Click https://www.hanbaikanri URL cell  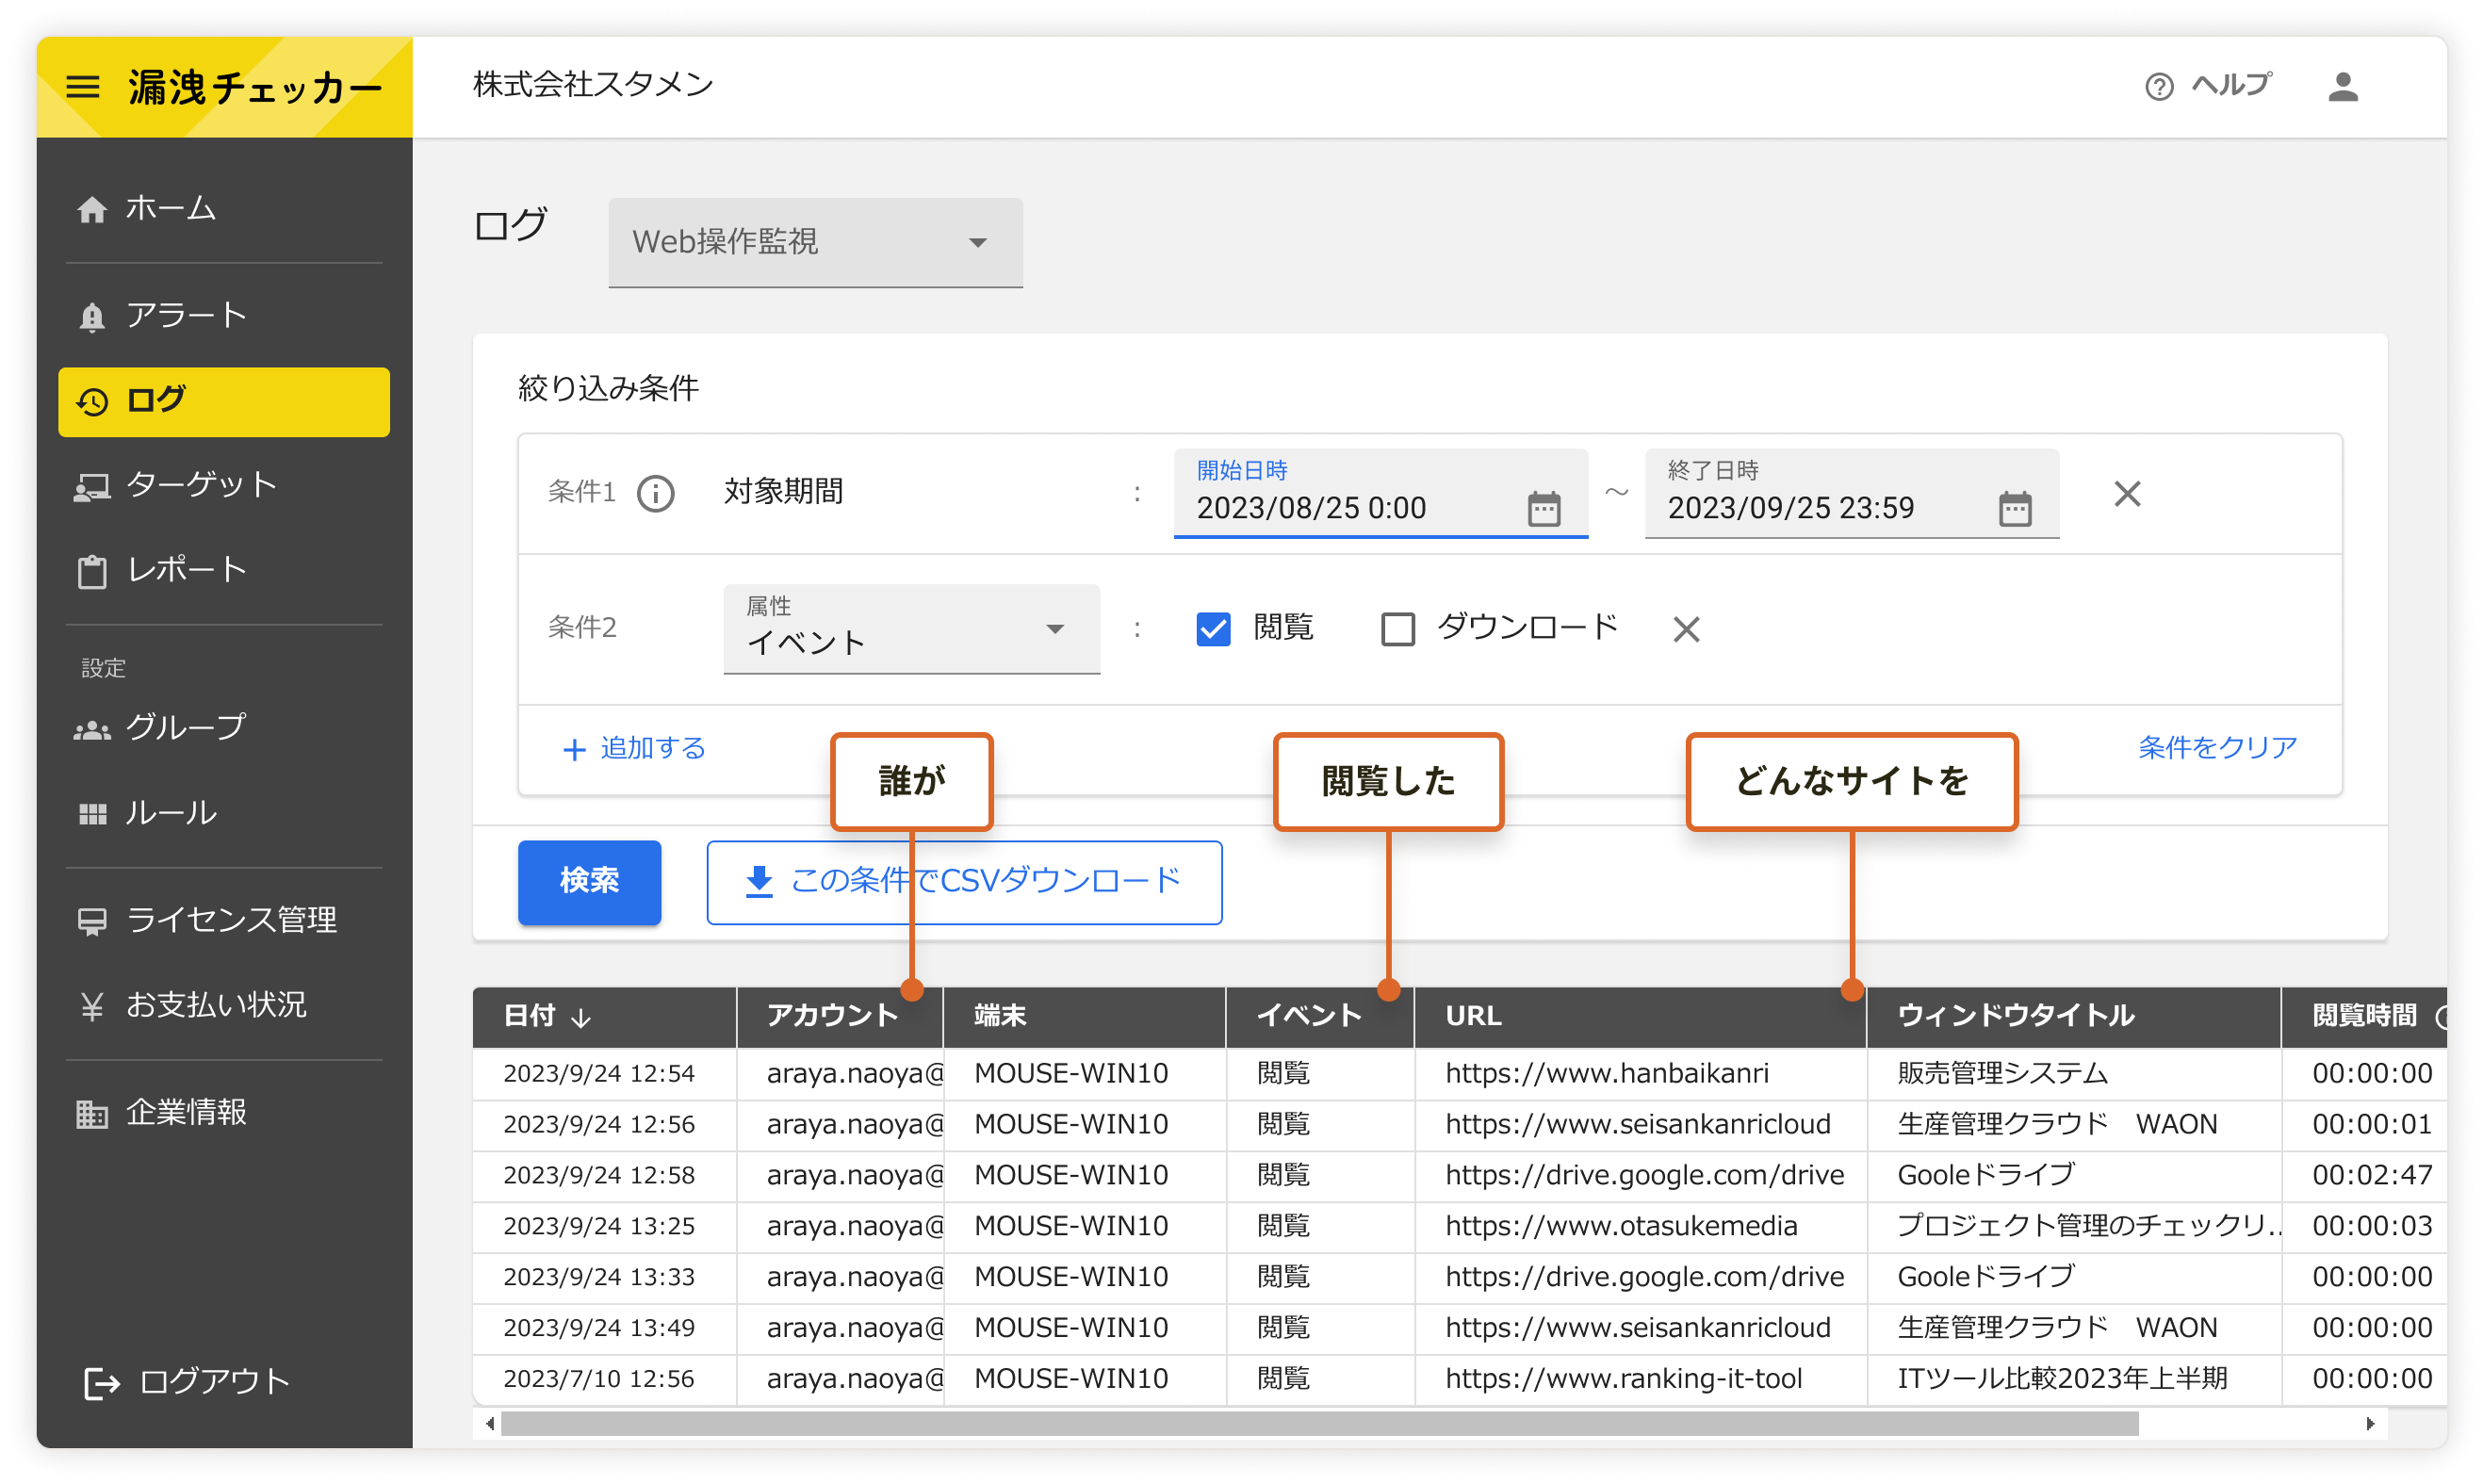(1640, 1074)
